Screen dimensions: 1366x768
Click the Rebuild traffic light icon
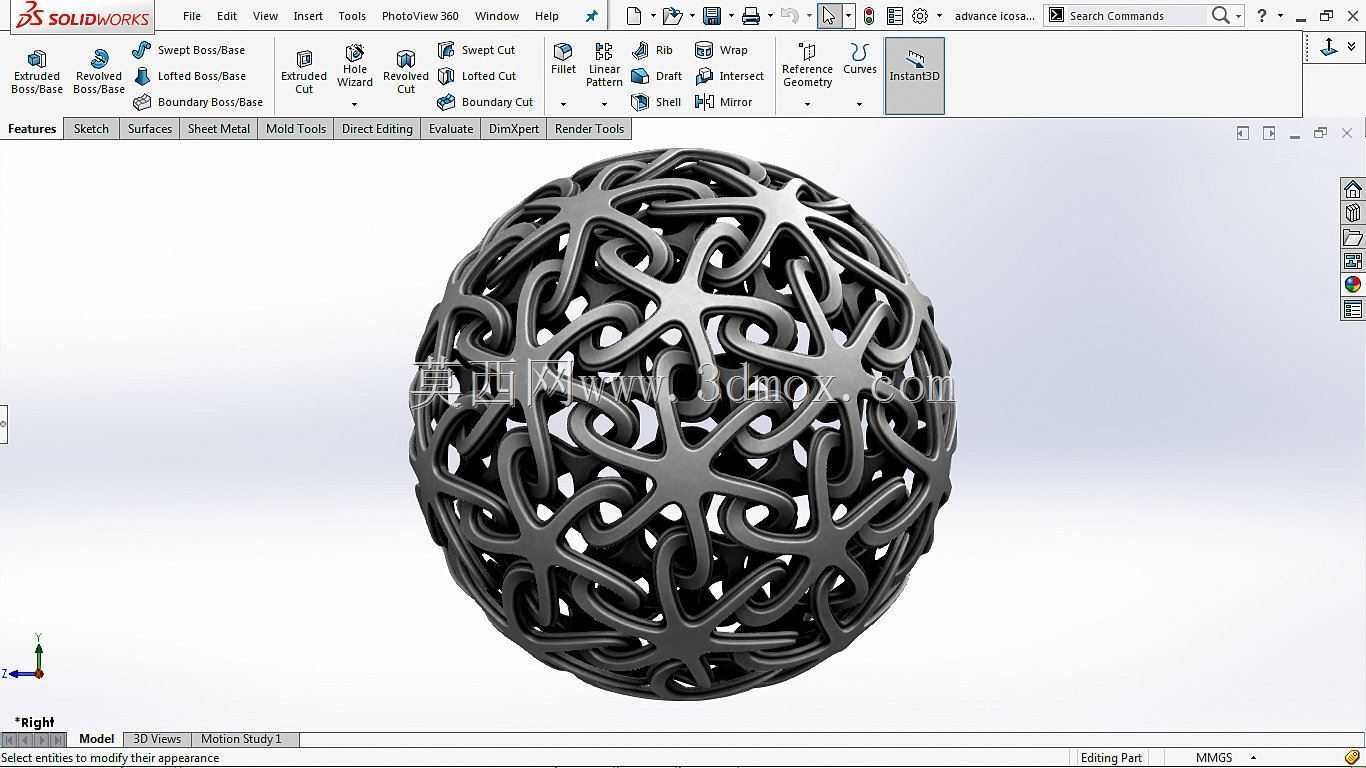[x=869, y=15]
